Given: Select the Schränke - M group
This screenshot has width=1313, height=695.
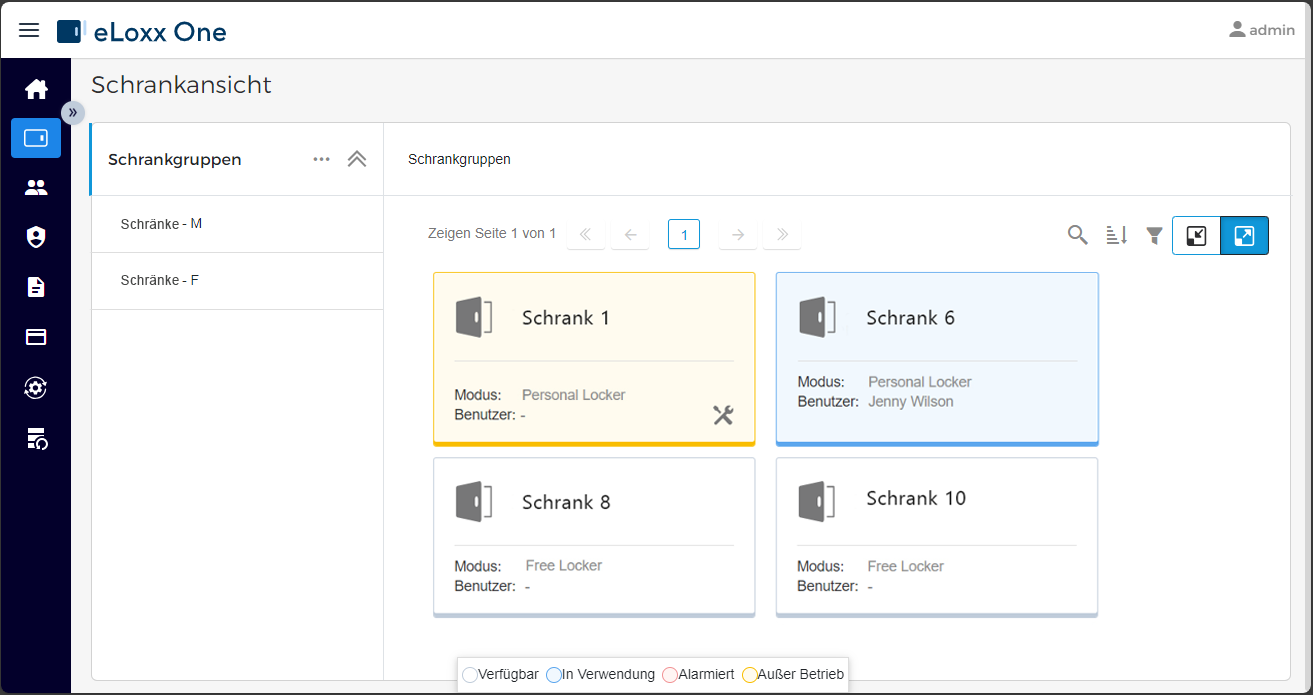Looking at the screenshot, I should 237,224.
